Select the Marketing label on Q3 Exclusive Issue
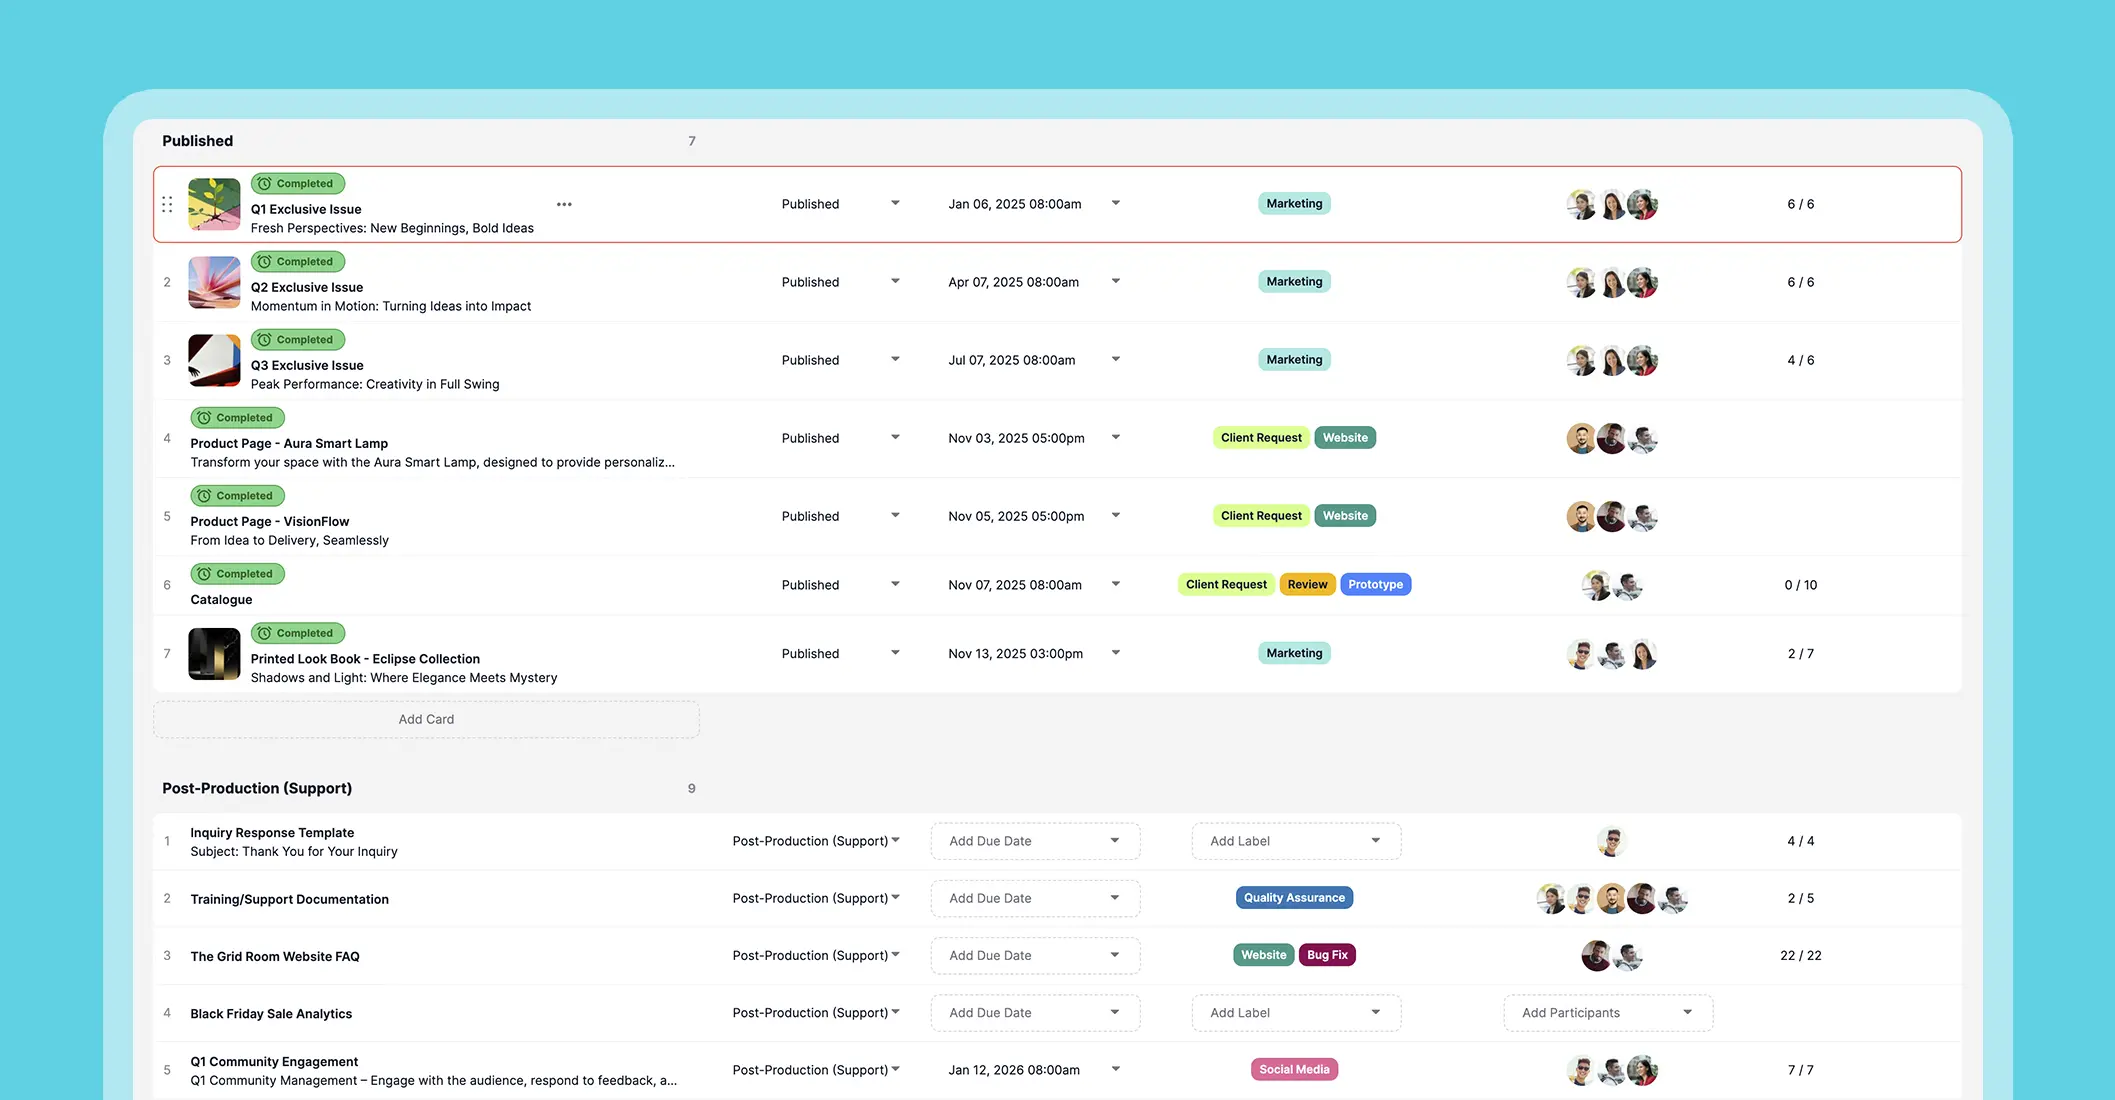 tap(1293, 359)
